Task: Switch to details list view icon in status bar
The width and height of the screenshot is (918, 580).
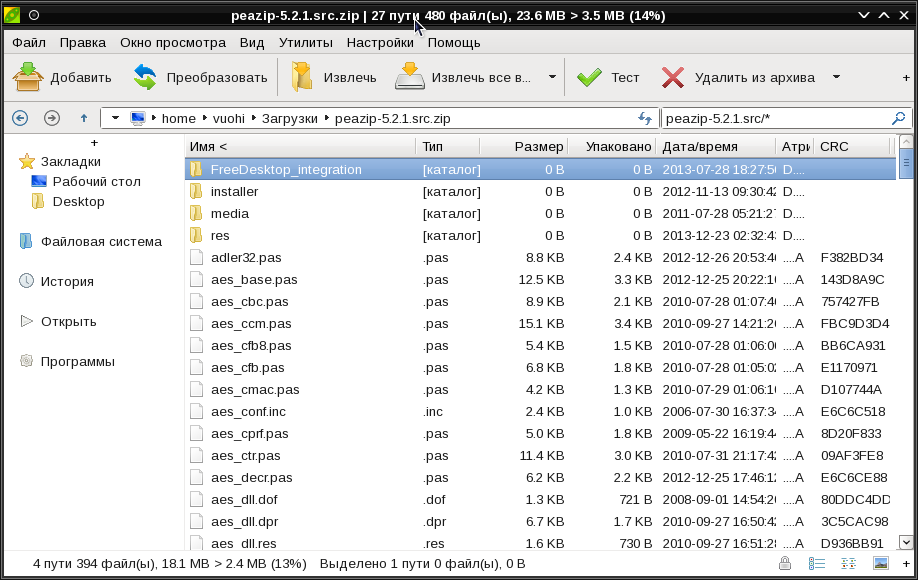Action: [x=817, y=564]
